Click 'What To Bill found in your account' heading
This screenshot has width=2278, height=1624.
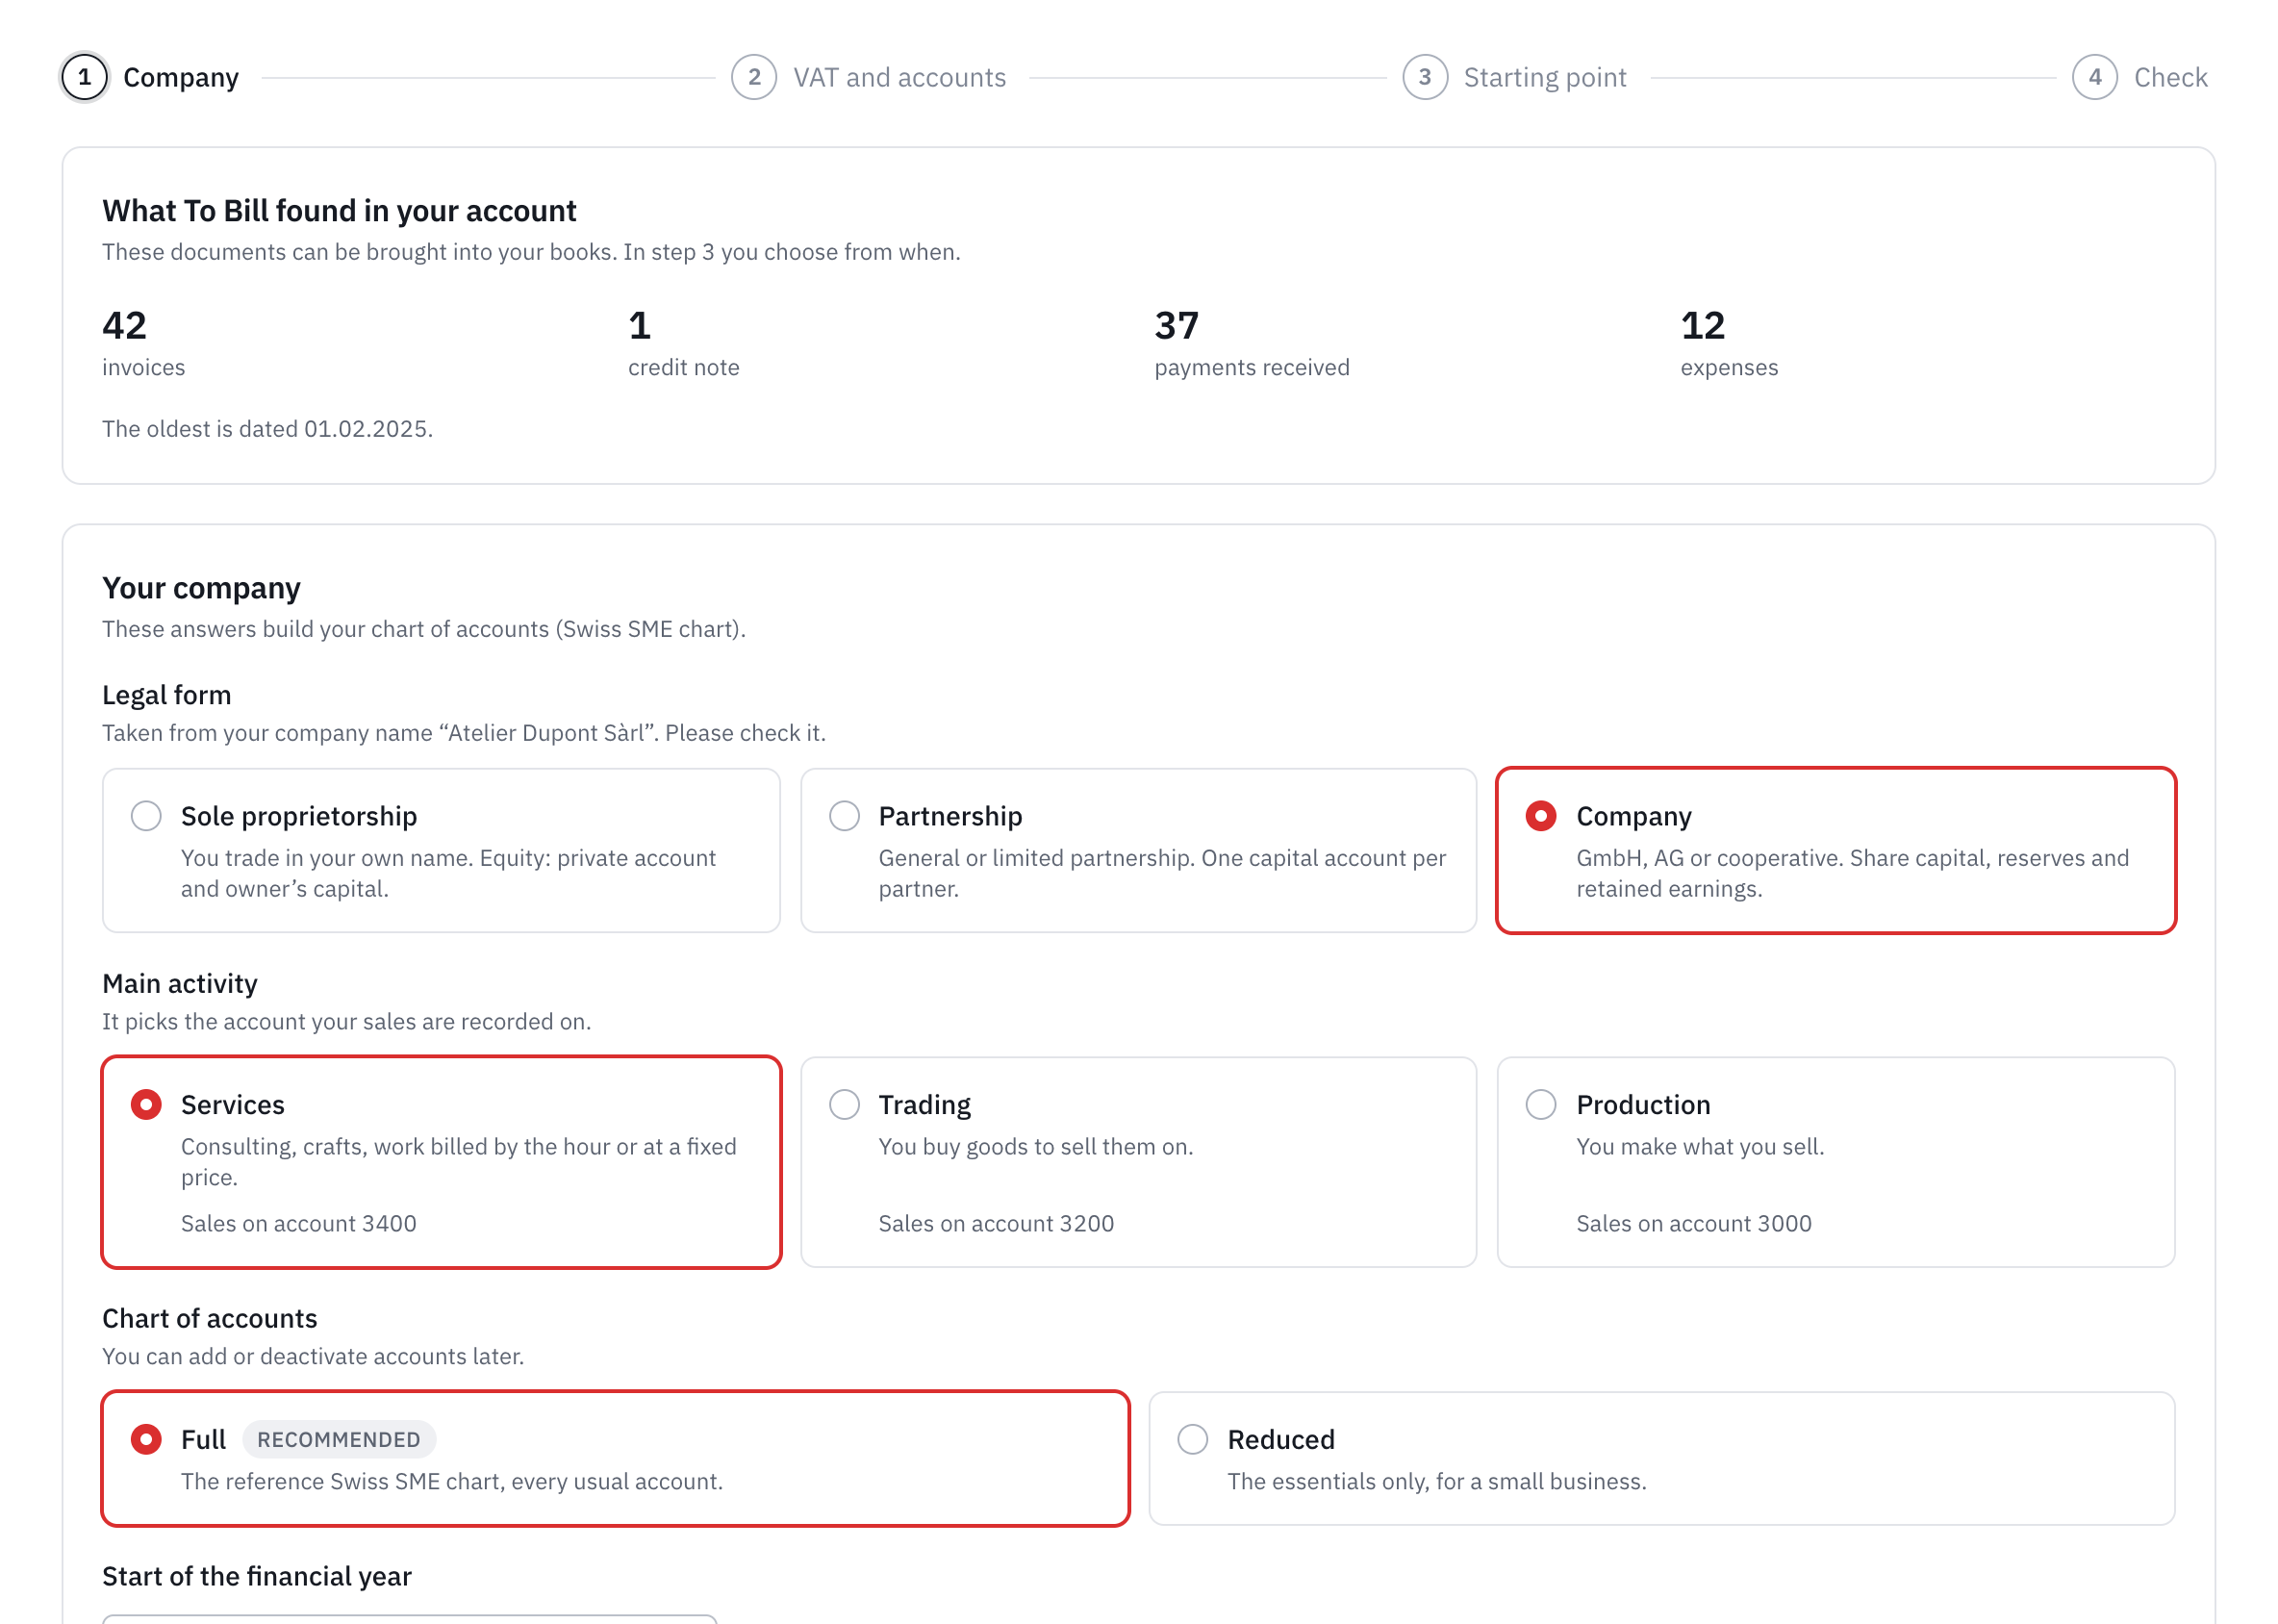tap(339, 210)
